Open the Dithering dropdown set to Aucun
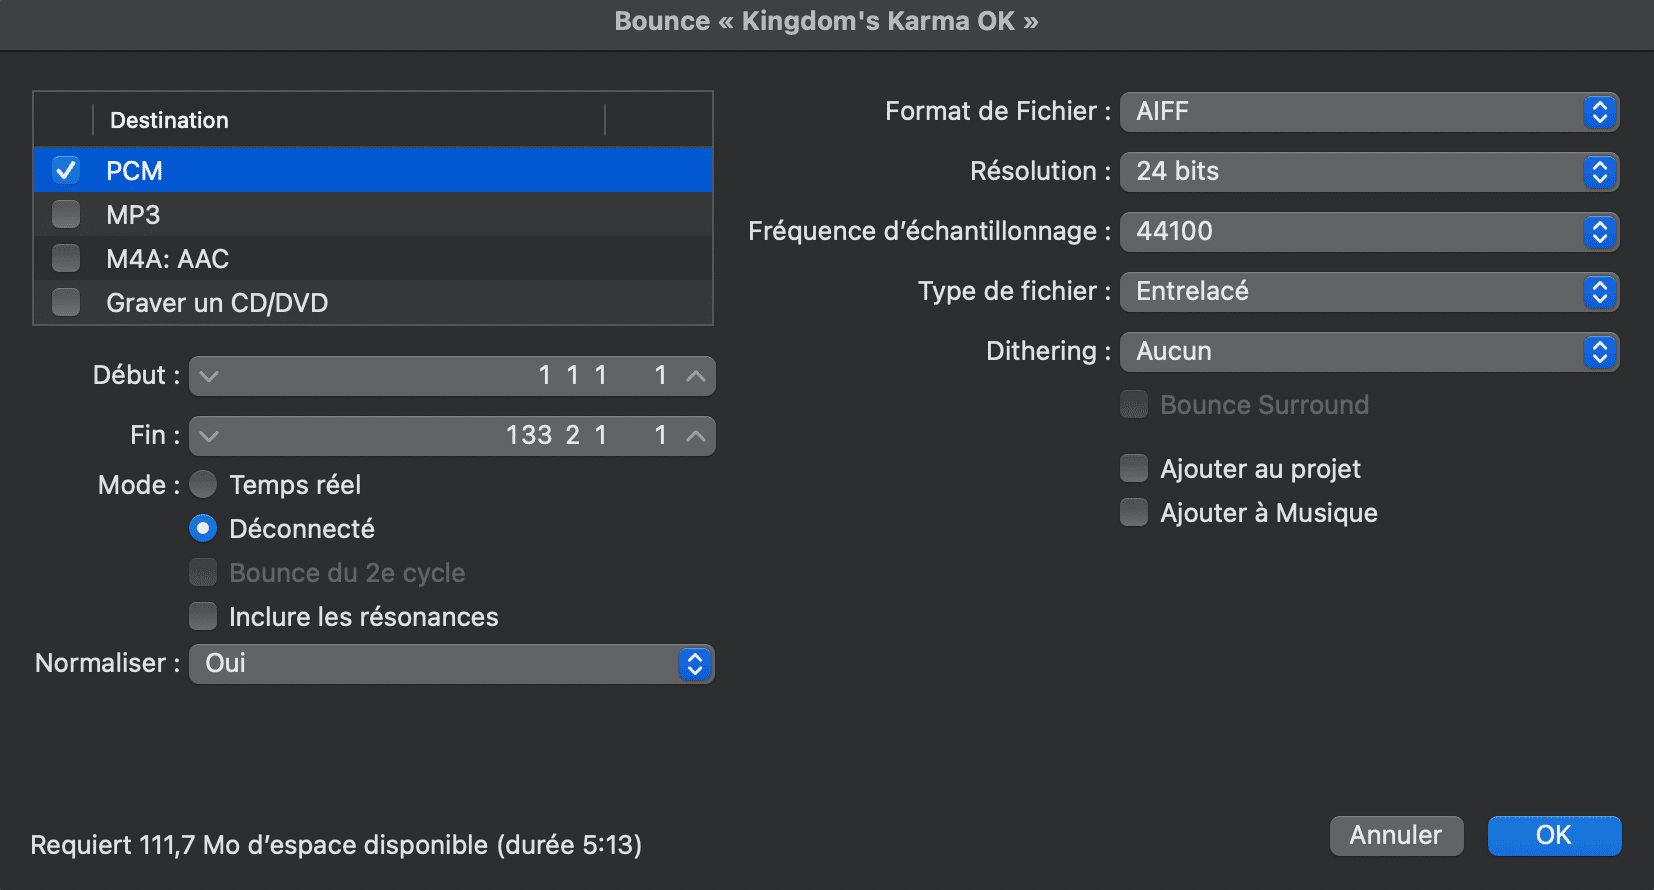 [1369, 352]
